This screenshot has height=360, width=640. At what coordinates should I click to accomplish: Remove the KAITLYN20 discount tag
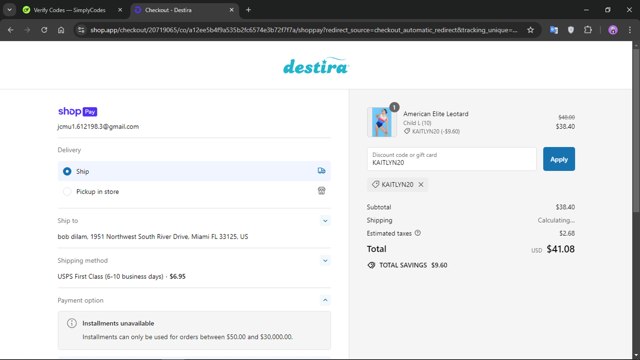tap(421, 184)
